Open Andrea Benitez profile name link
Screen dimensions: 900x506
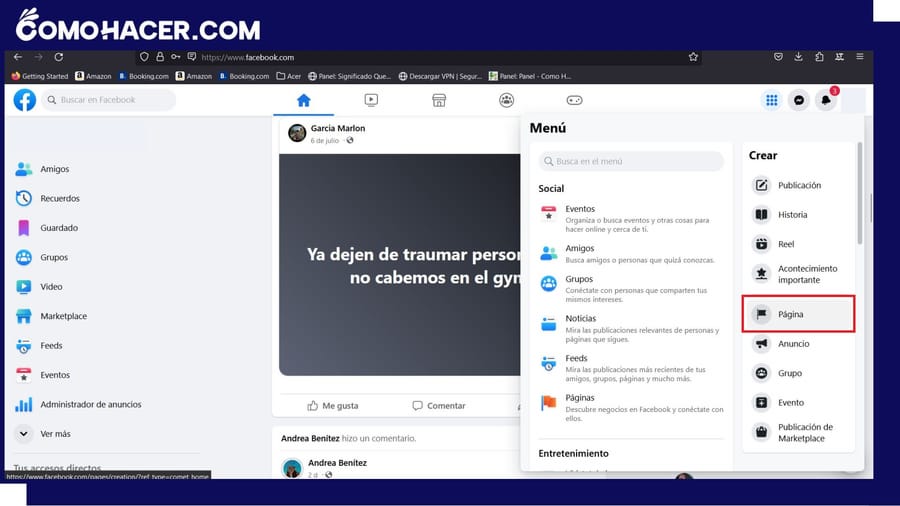337,462
